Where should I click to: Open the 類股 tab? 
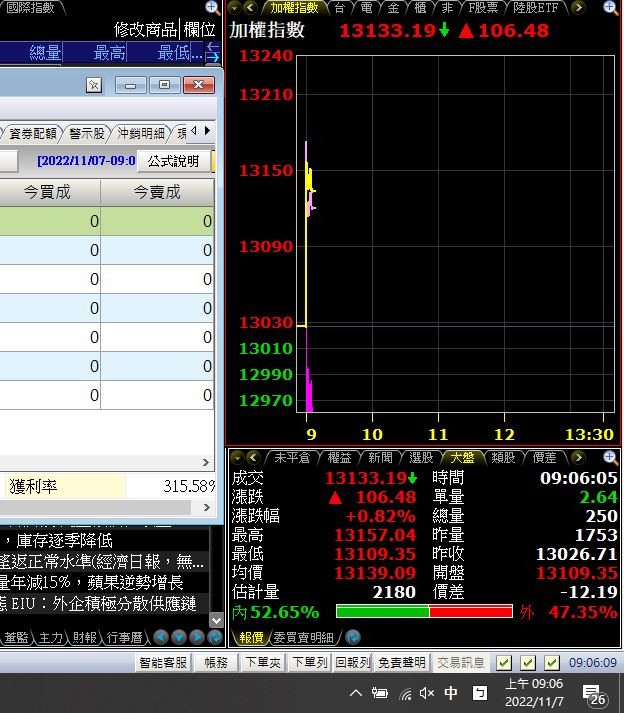503,457
